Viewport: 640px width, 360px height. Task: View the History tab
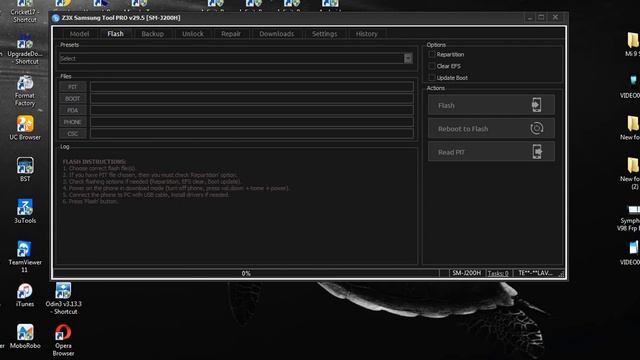(367, 34)
